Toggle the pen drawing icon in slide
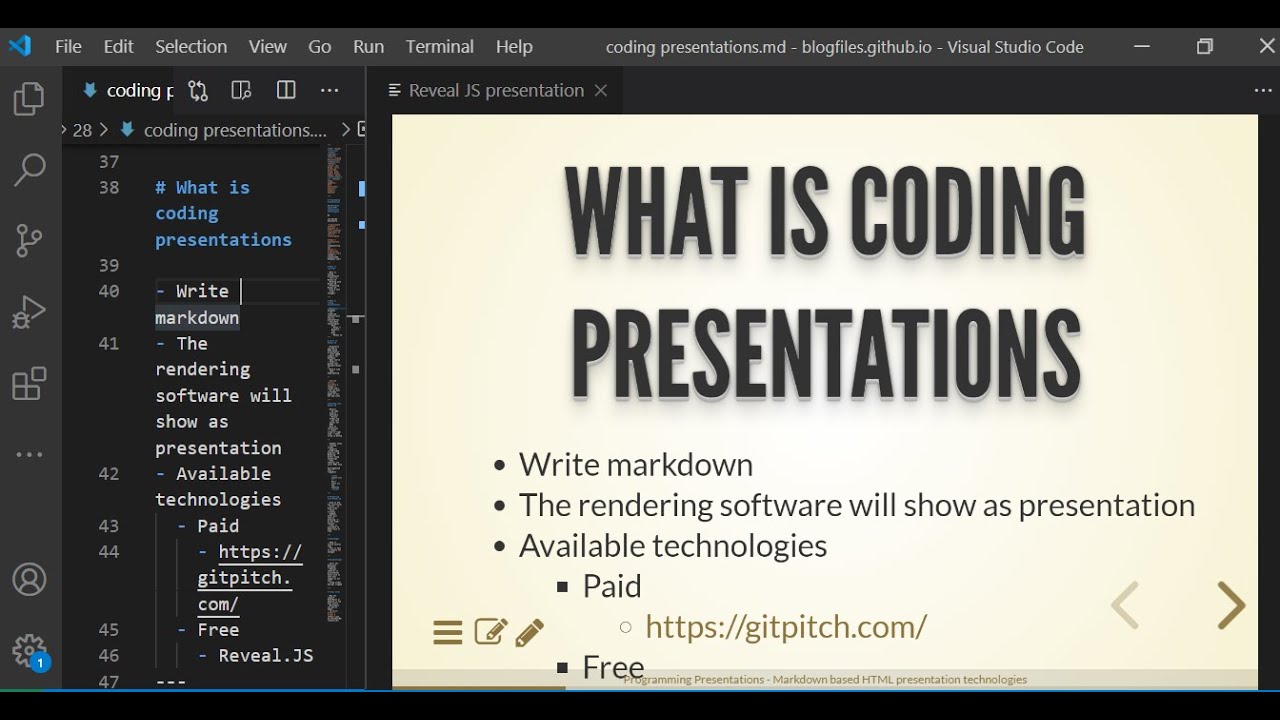Image resolution: width=1280 pixels, height=720 pixels. click(530, 632)
